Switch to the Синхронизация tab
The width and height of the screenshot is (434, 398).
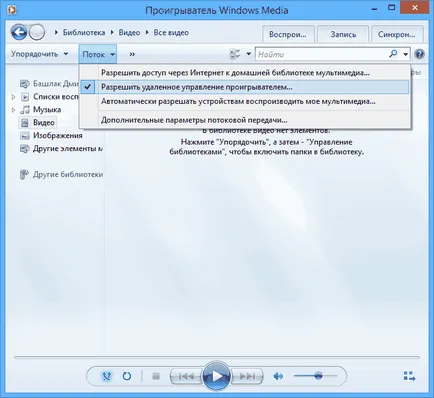(x=397, y=35)
